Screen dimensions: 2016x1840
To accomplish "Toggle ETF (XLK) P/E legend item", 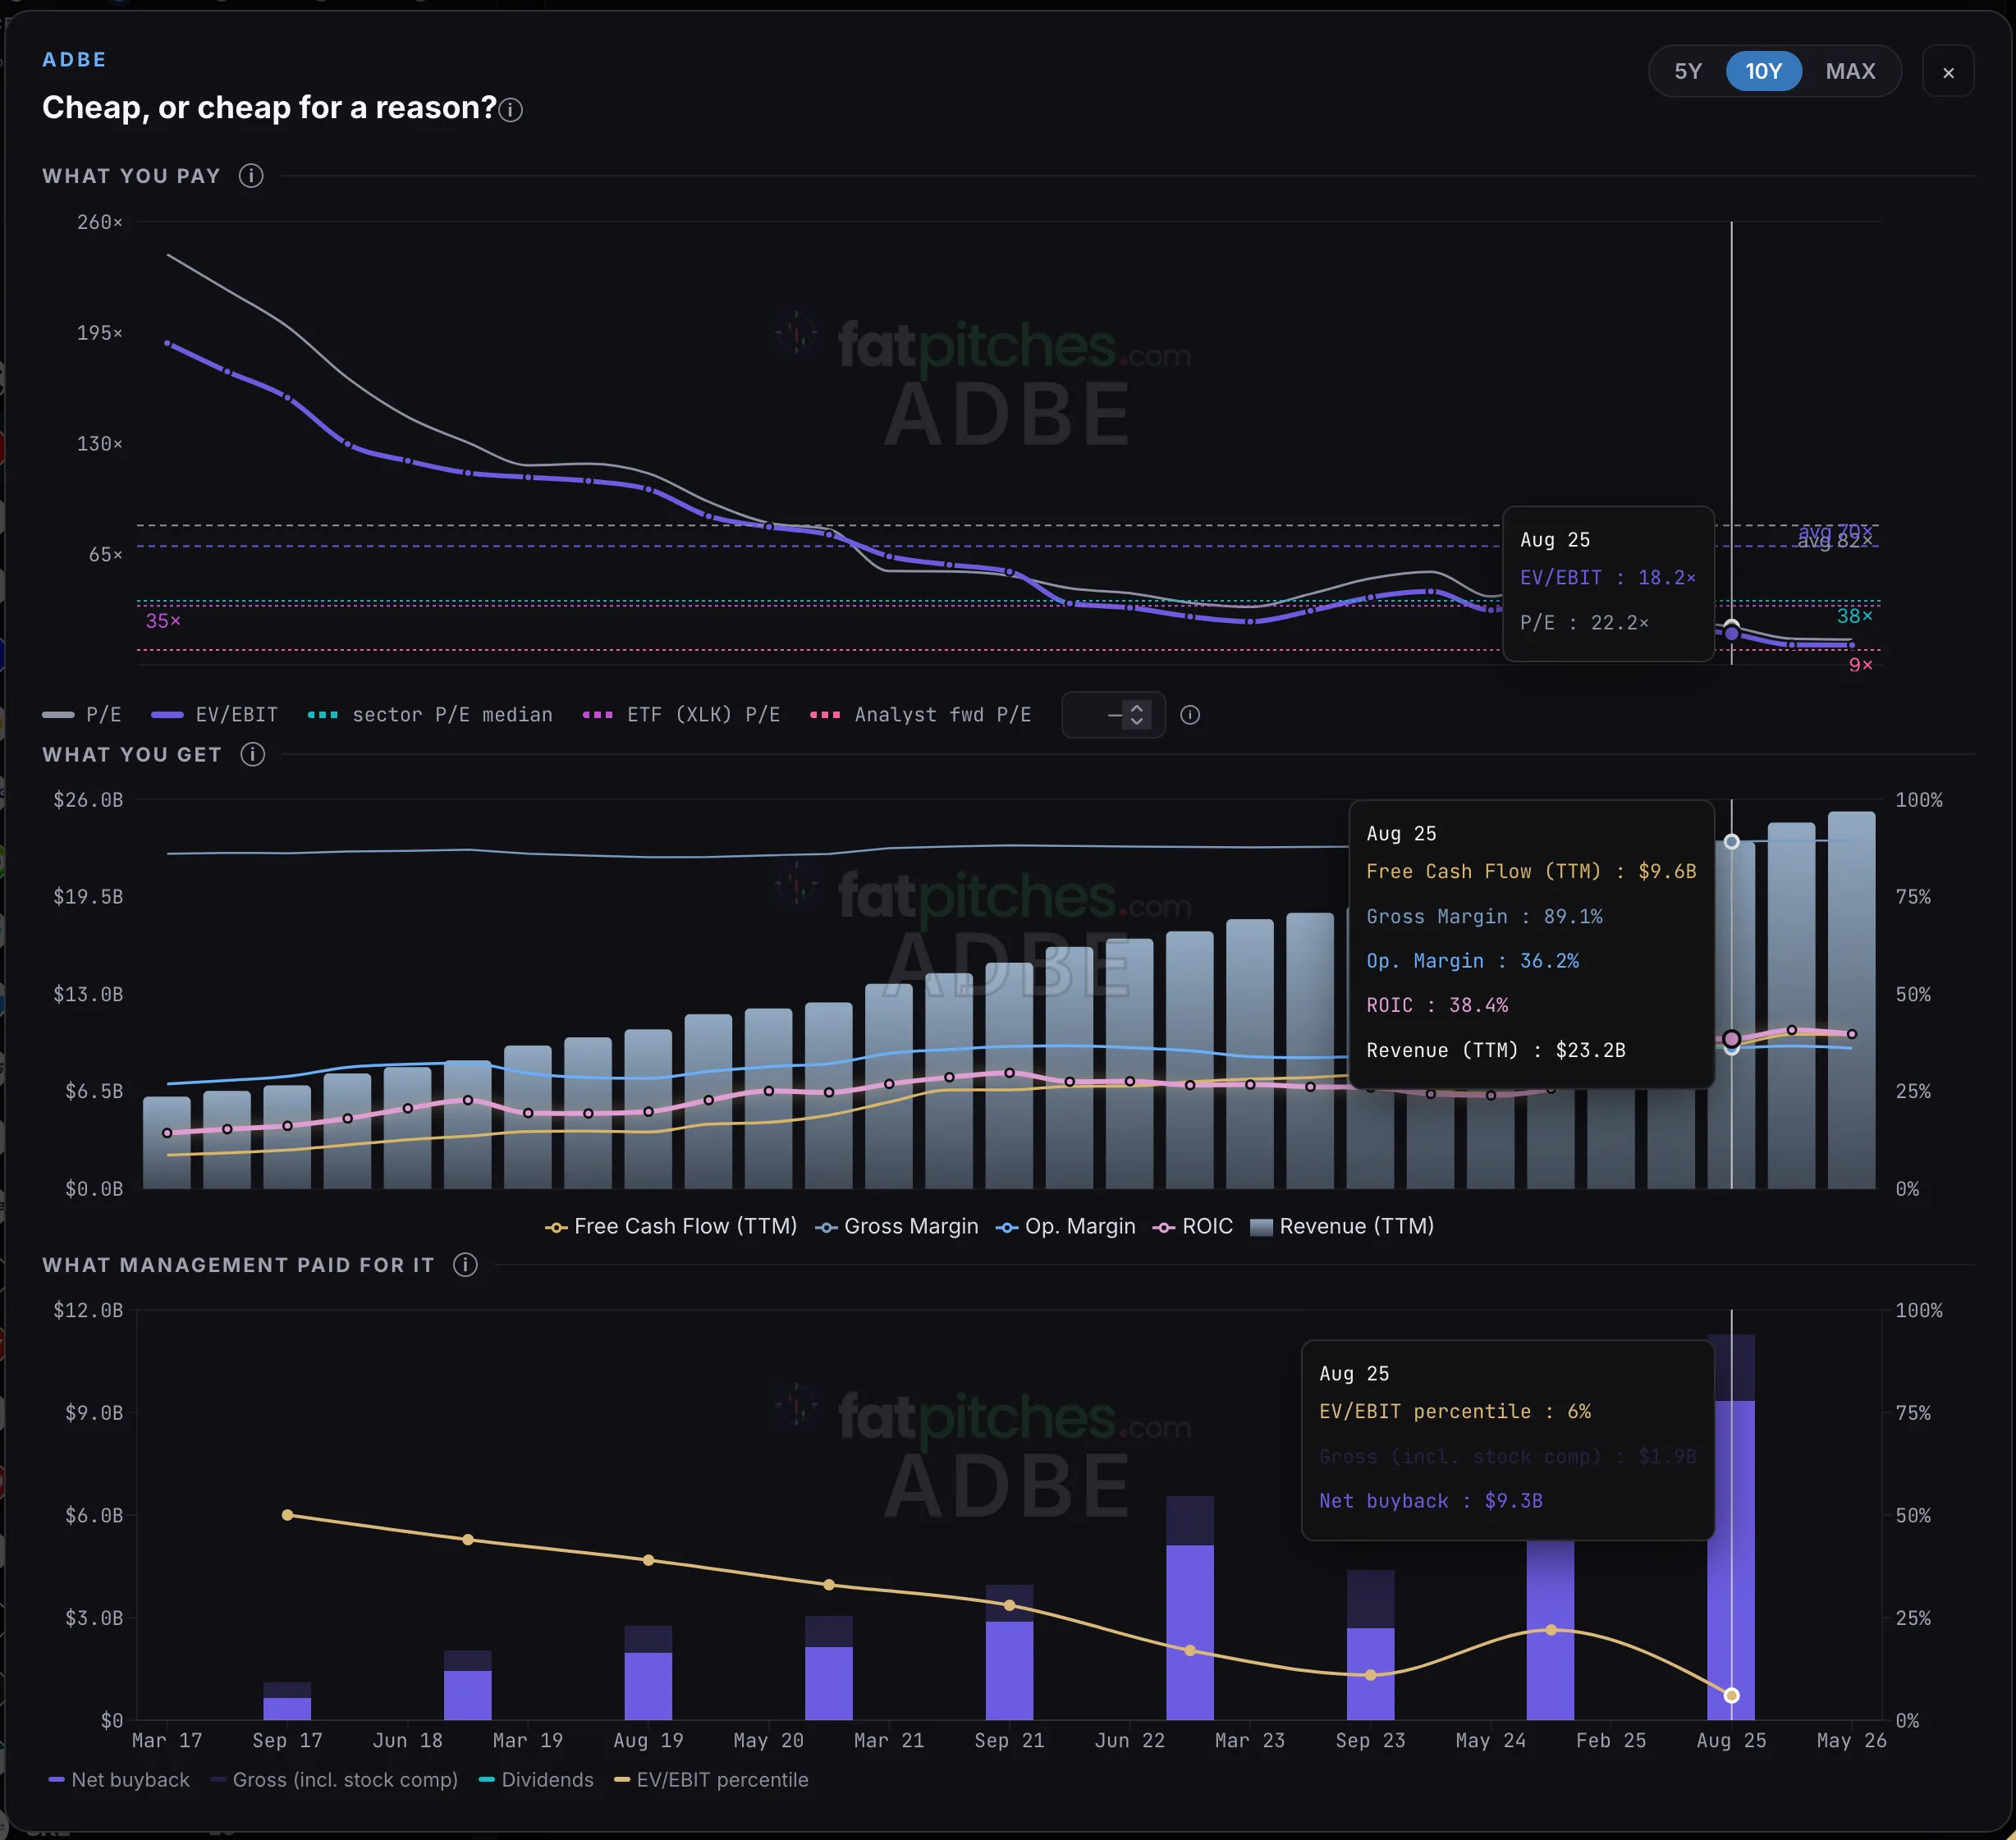I will pos(681,715).
